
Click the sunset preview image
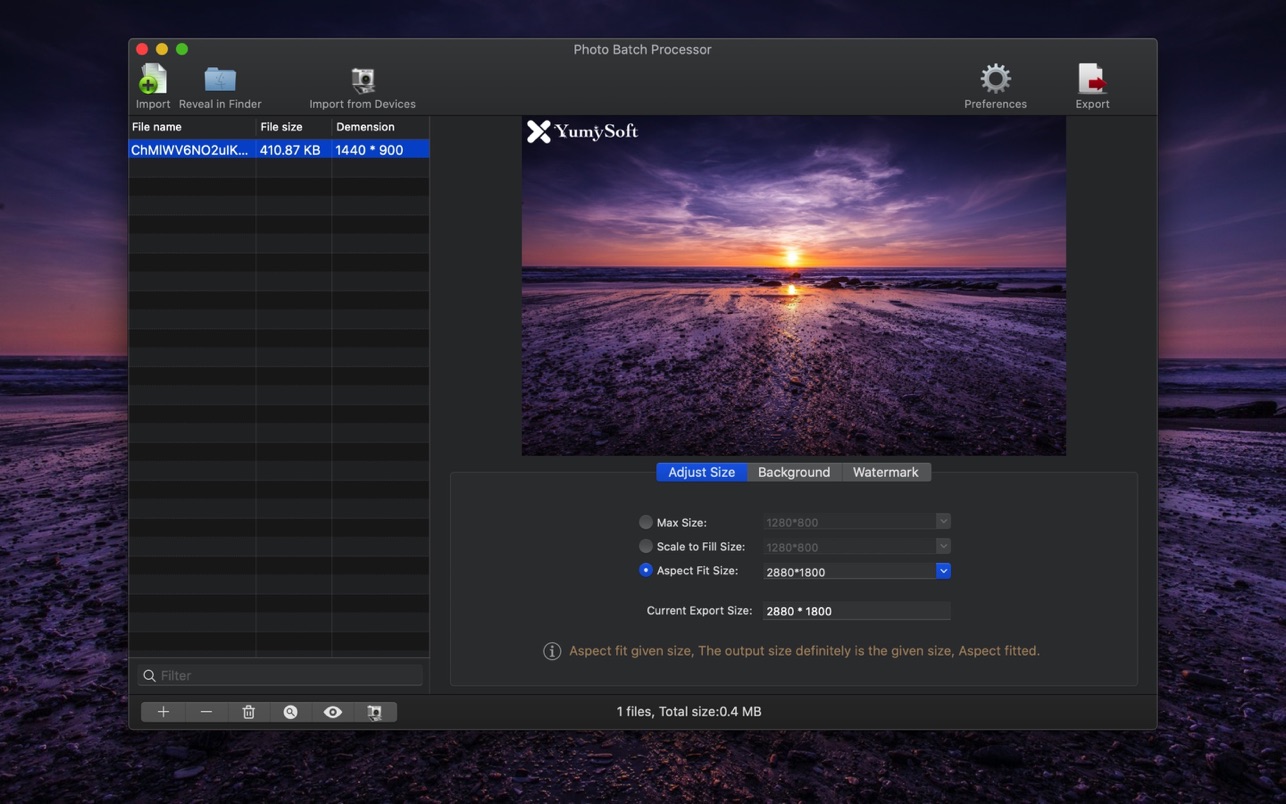[794, 286]
